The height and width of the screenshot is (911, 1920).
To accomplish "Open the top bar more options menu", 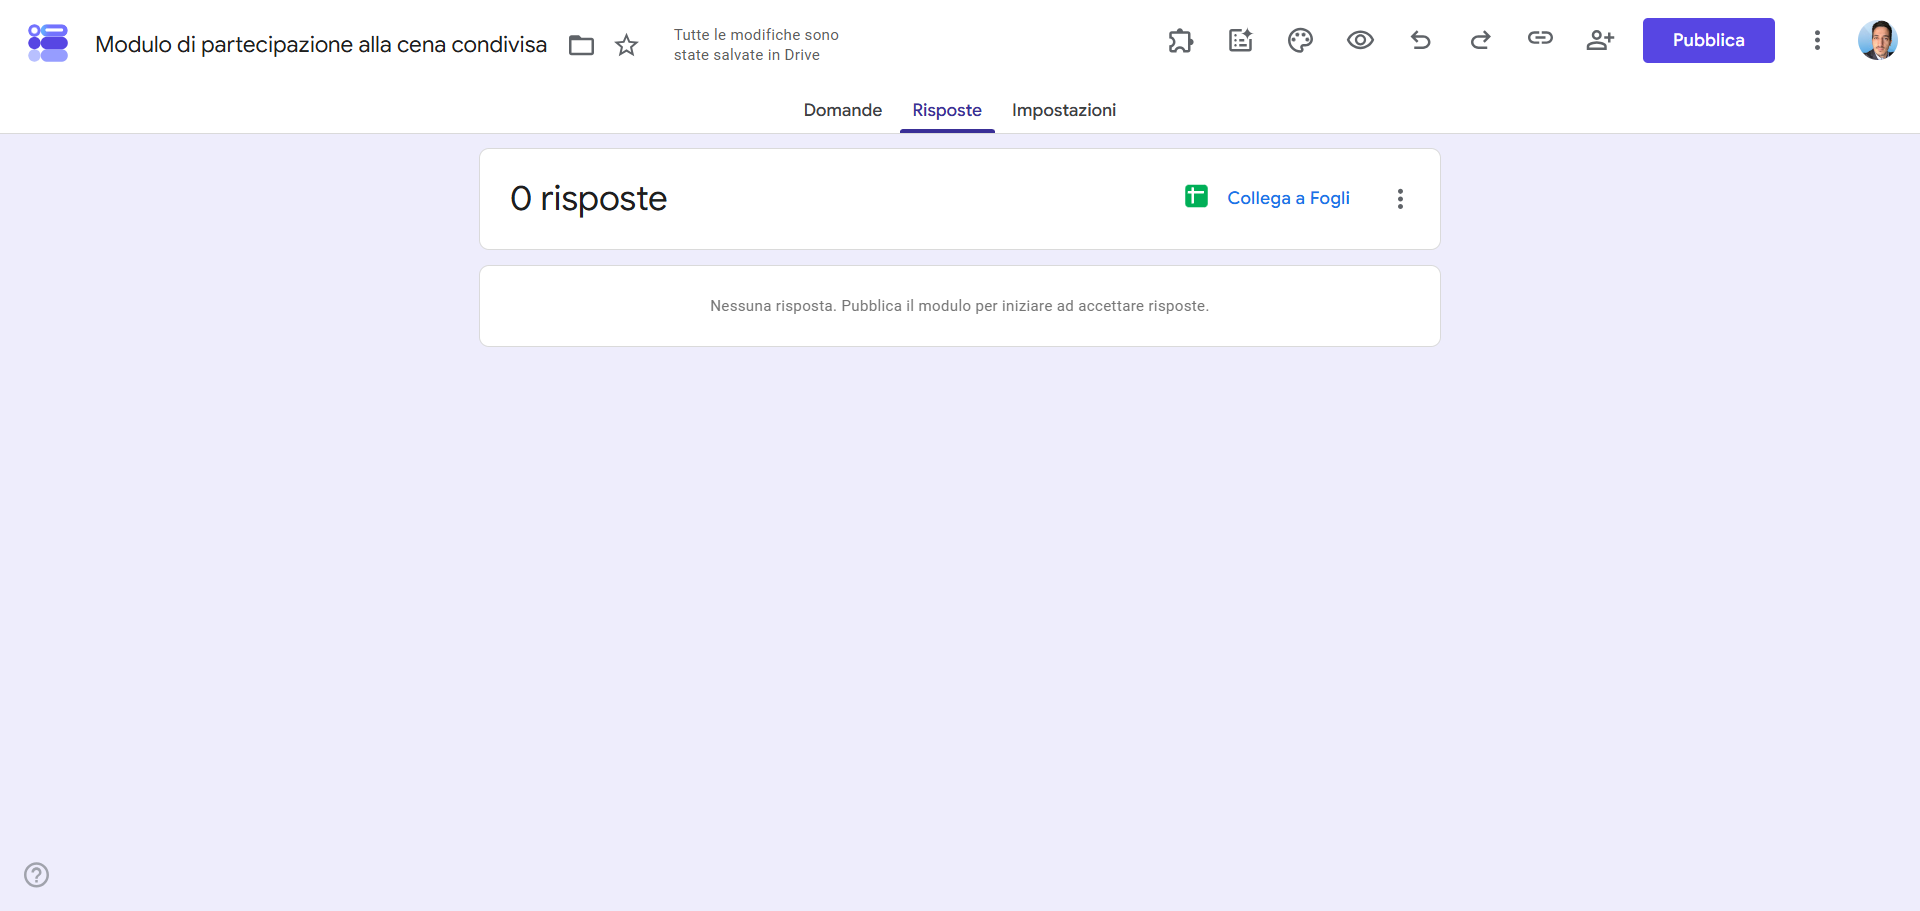I will point(1817,40).
